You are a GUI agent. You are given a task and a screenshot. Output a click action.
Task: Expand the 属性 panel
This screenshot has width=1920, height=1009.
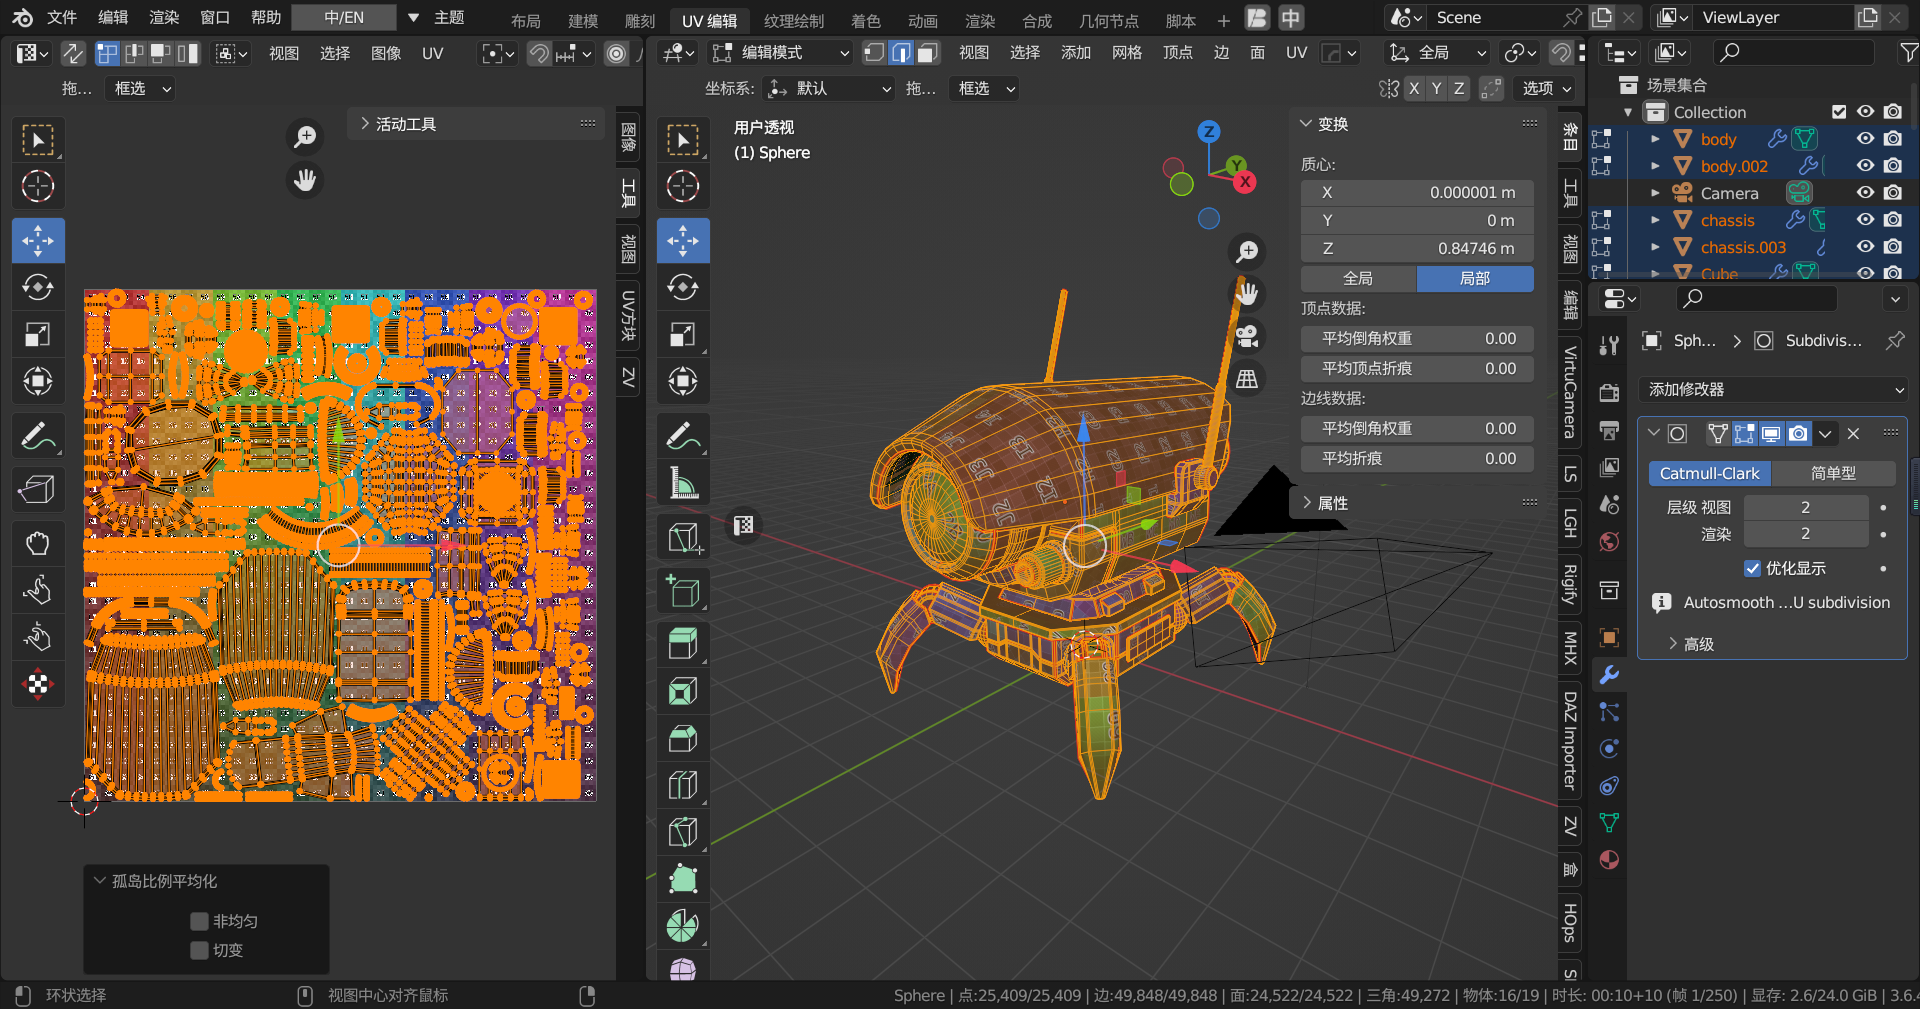tap(1306, 503)
